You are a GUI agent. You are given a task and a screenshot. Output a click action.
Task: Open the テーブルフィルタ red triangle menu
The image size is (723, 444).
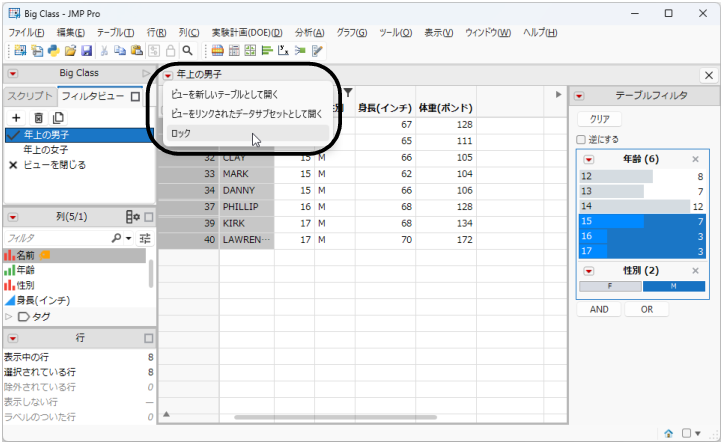[580, 96]
